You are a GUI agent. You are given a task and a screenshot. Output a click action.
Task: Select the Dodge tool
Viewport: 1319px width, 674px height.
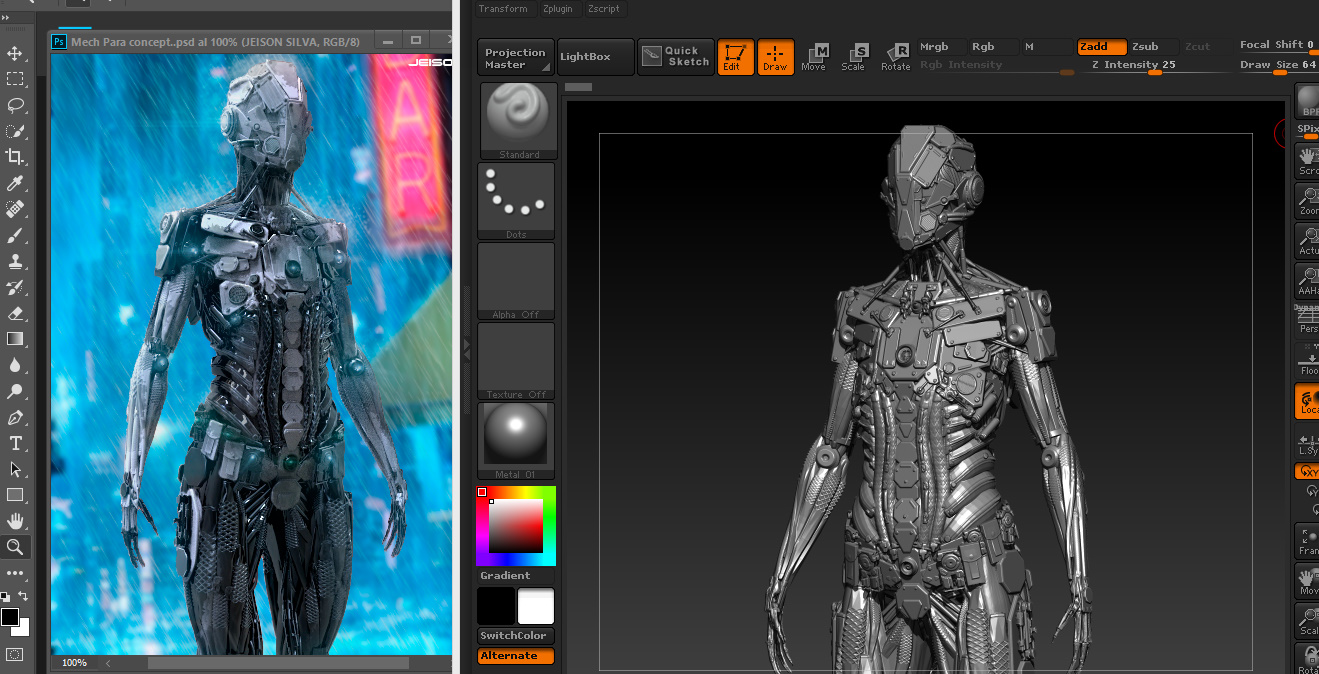click(x=15, y=391)
